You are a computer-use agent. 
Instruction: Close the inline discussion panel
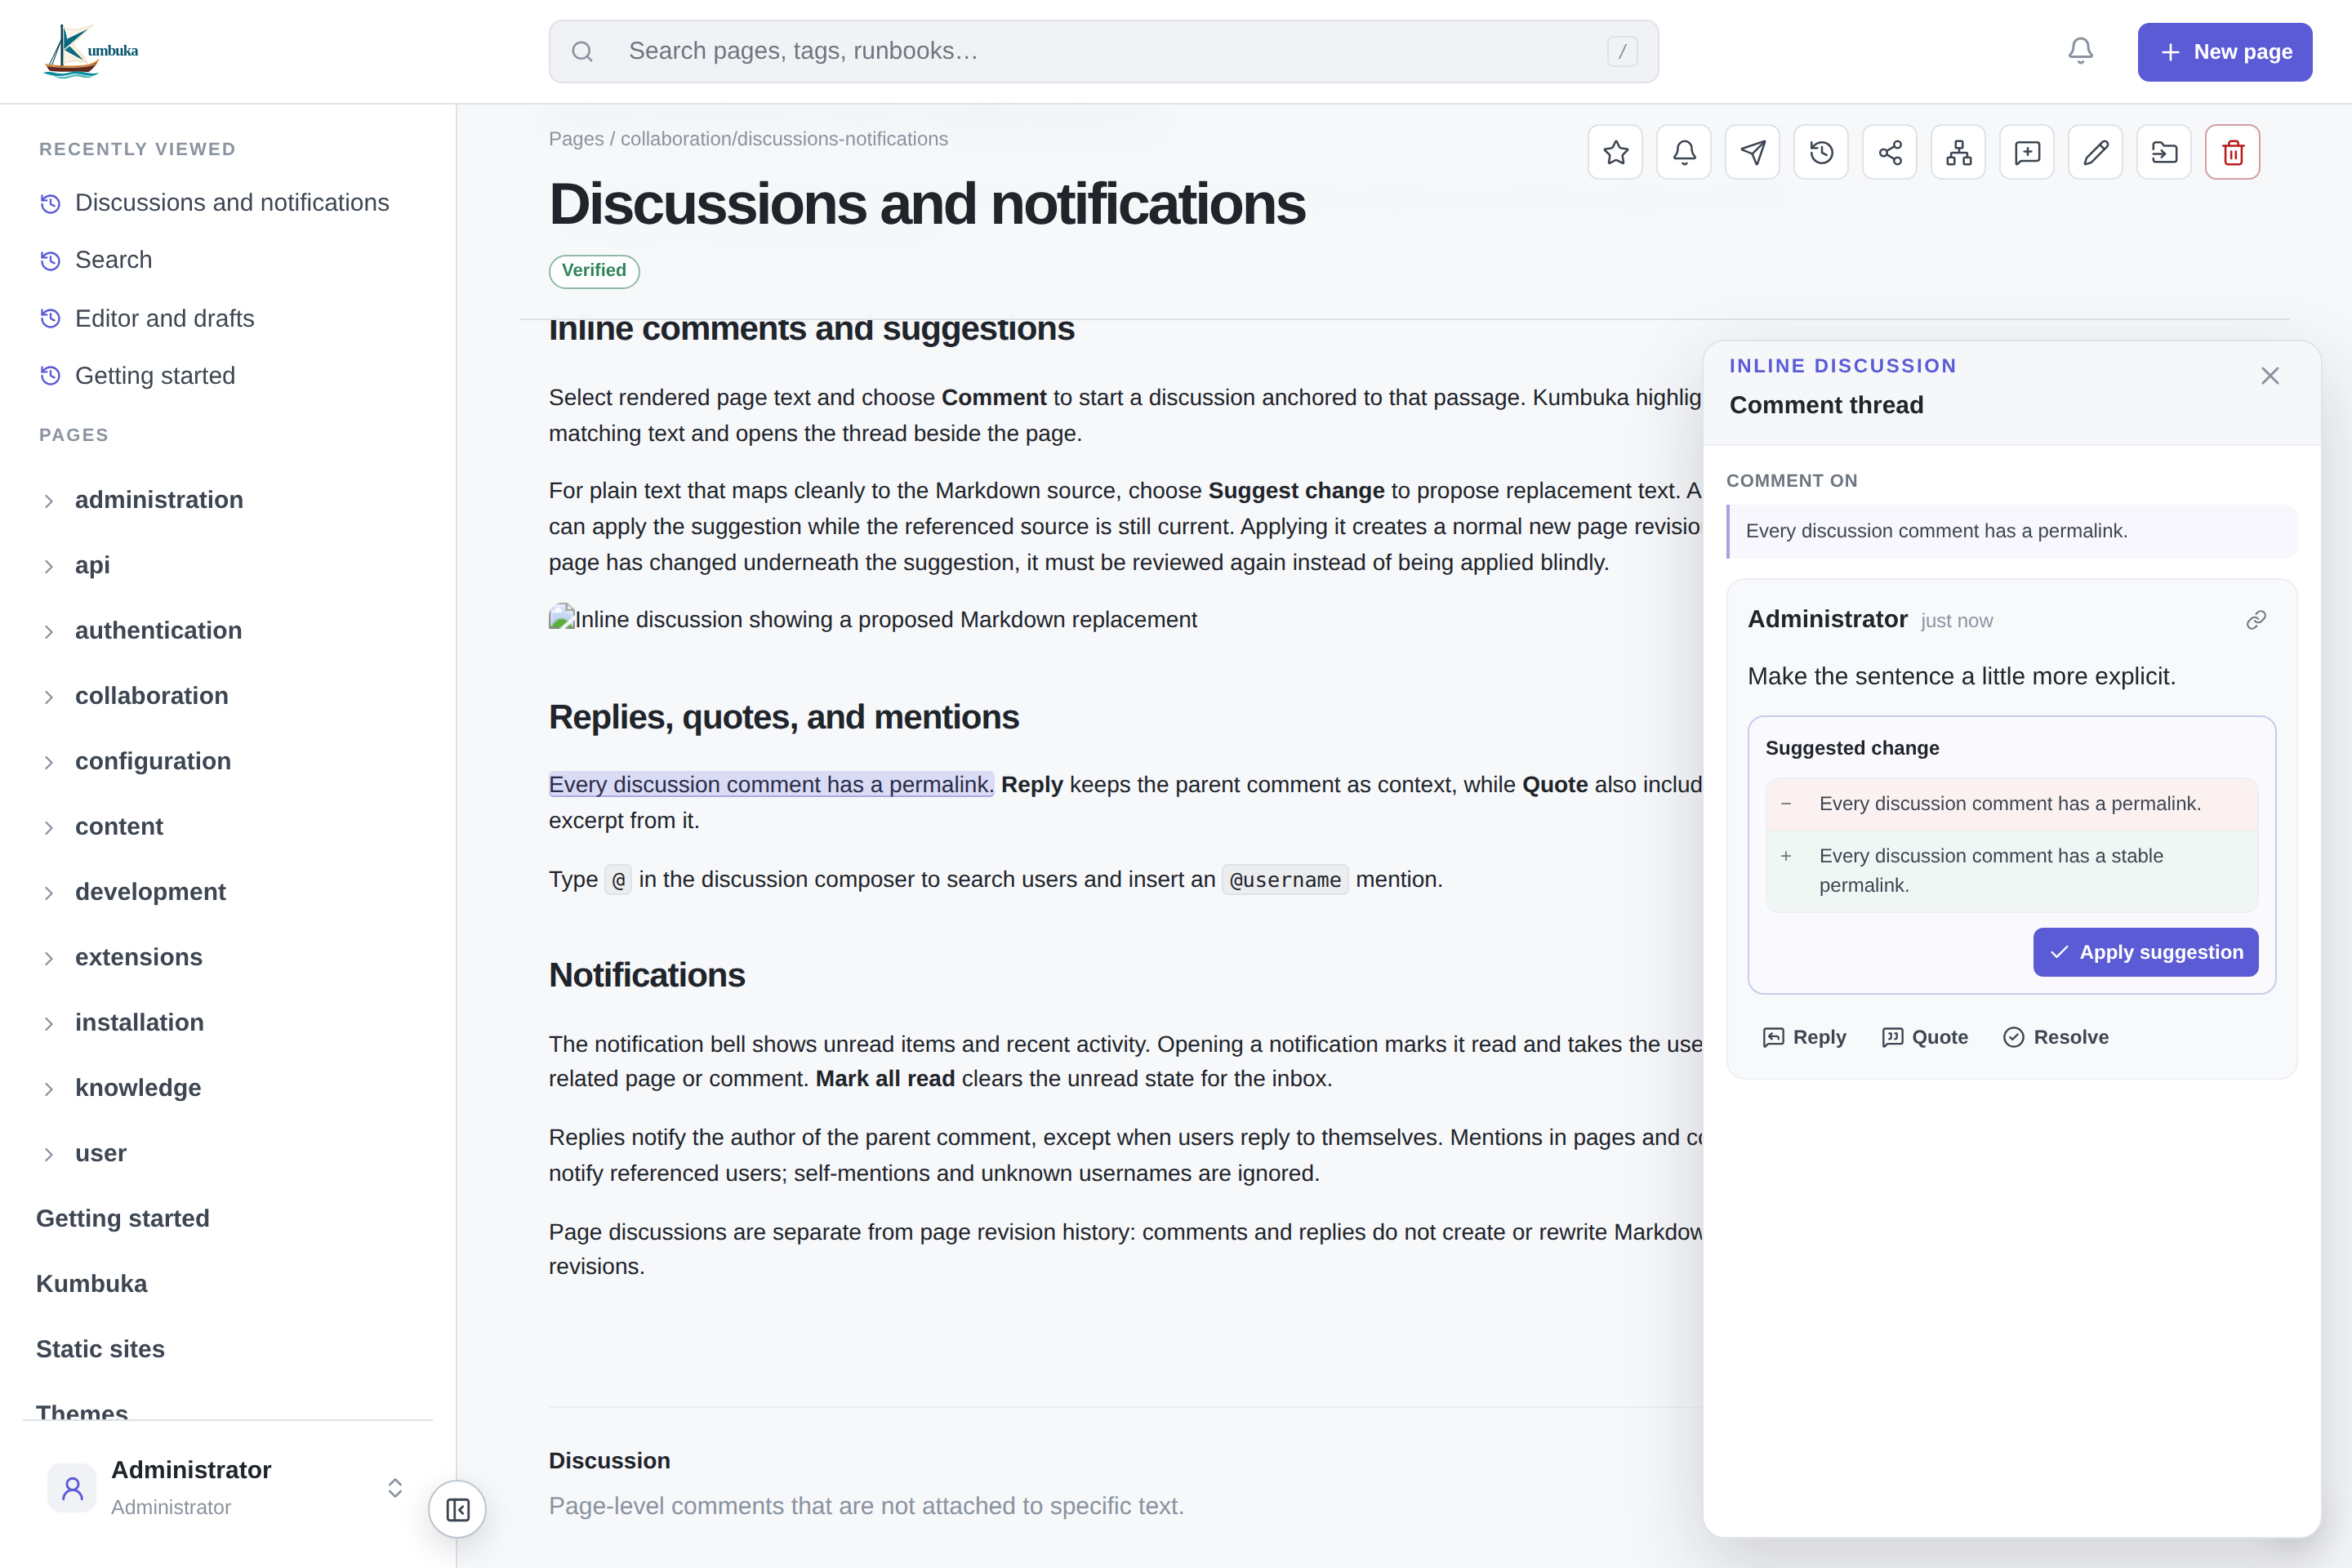2270,376
